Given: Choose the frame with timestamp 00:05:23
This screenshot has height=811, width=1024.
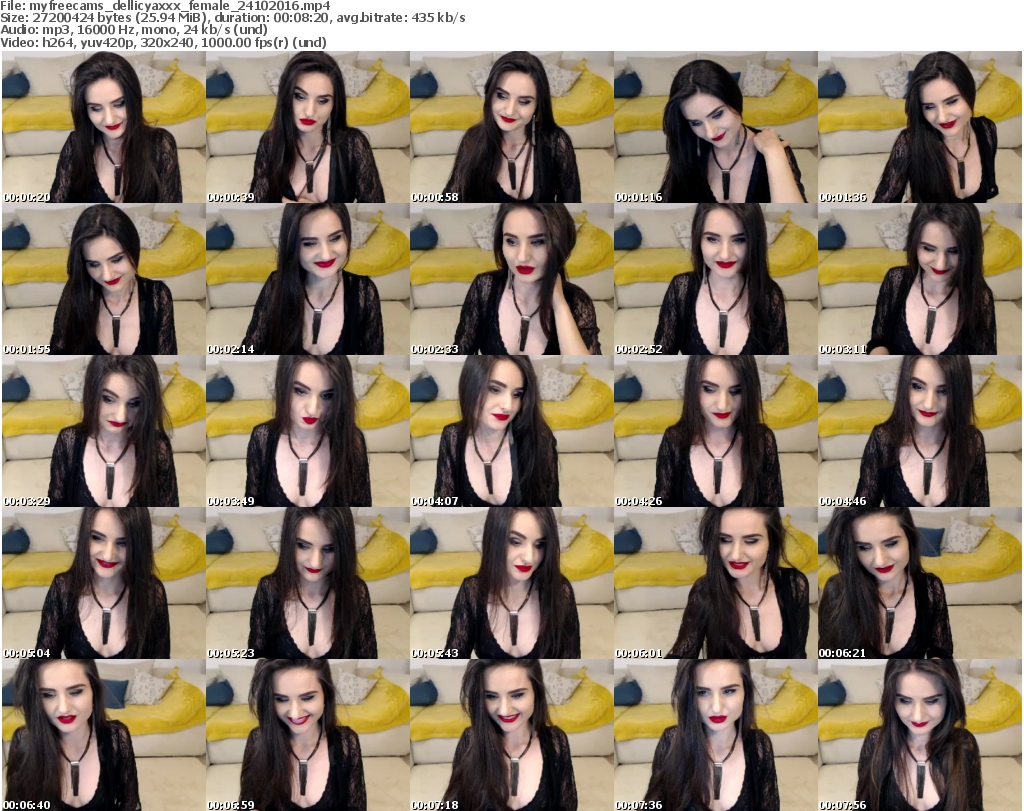Looking at the screenshot, I should pyautogui.click(x=308, y=583).
